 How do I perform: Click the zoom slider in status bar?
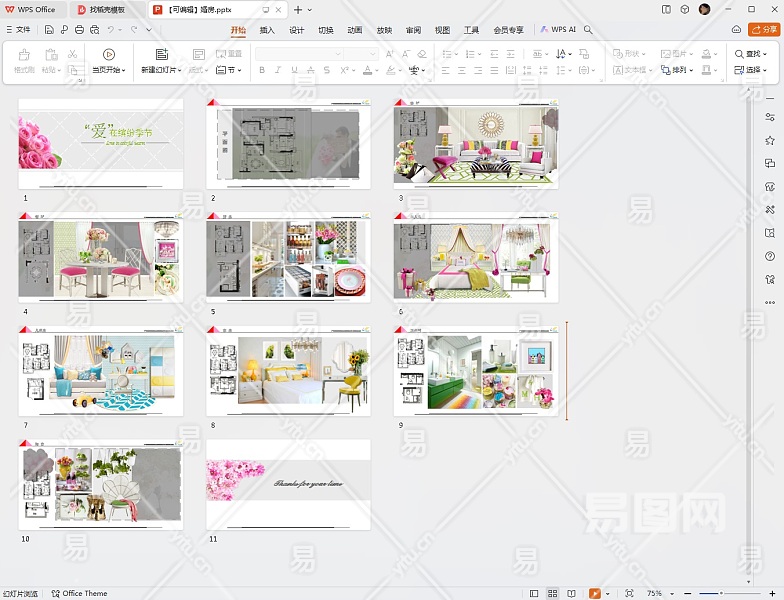[x=720, y=593]
